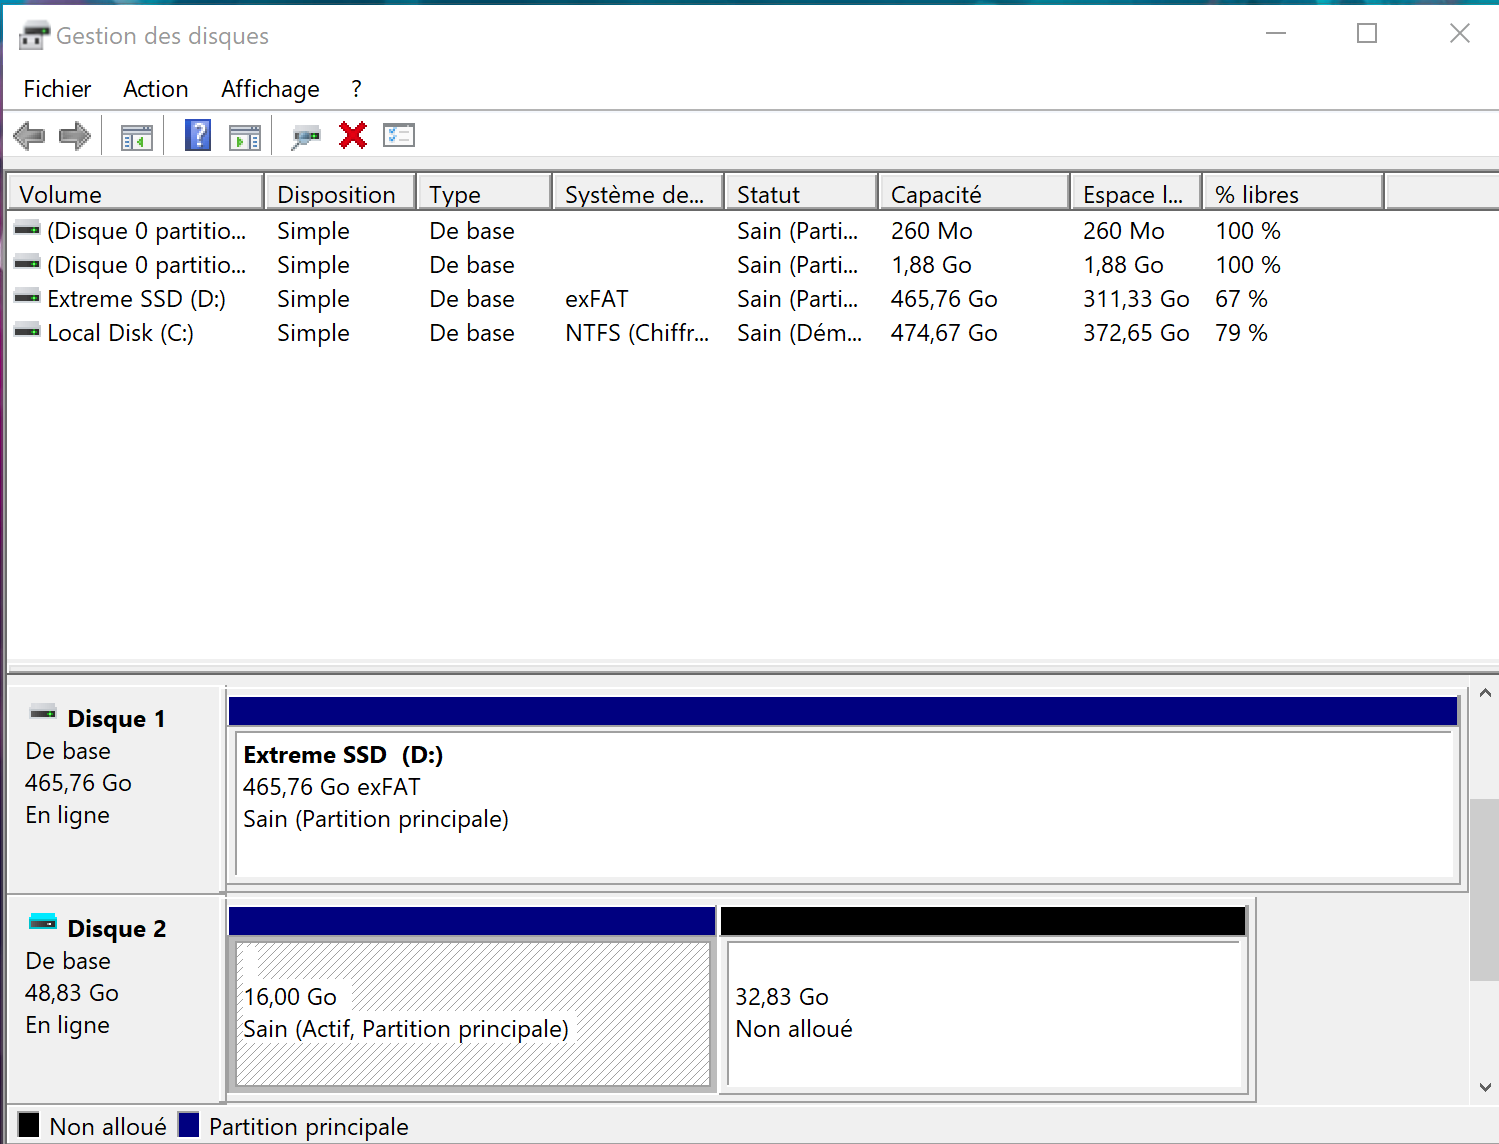Viewport: 1499px width, 1144px height.
Task: Click the scroll down arrow in the disk pane
Action: click(x=1485, y=1087)
